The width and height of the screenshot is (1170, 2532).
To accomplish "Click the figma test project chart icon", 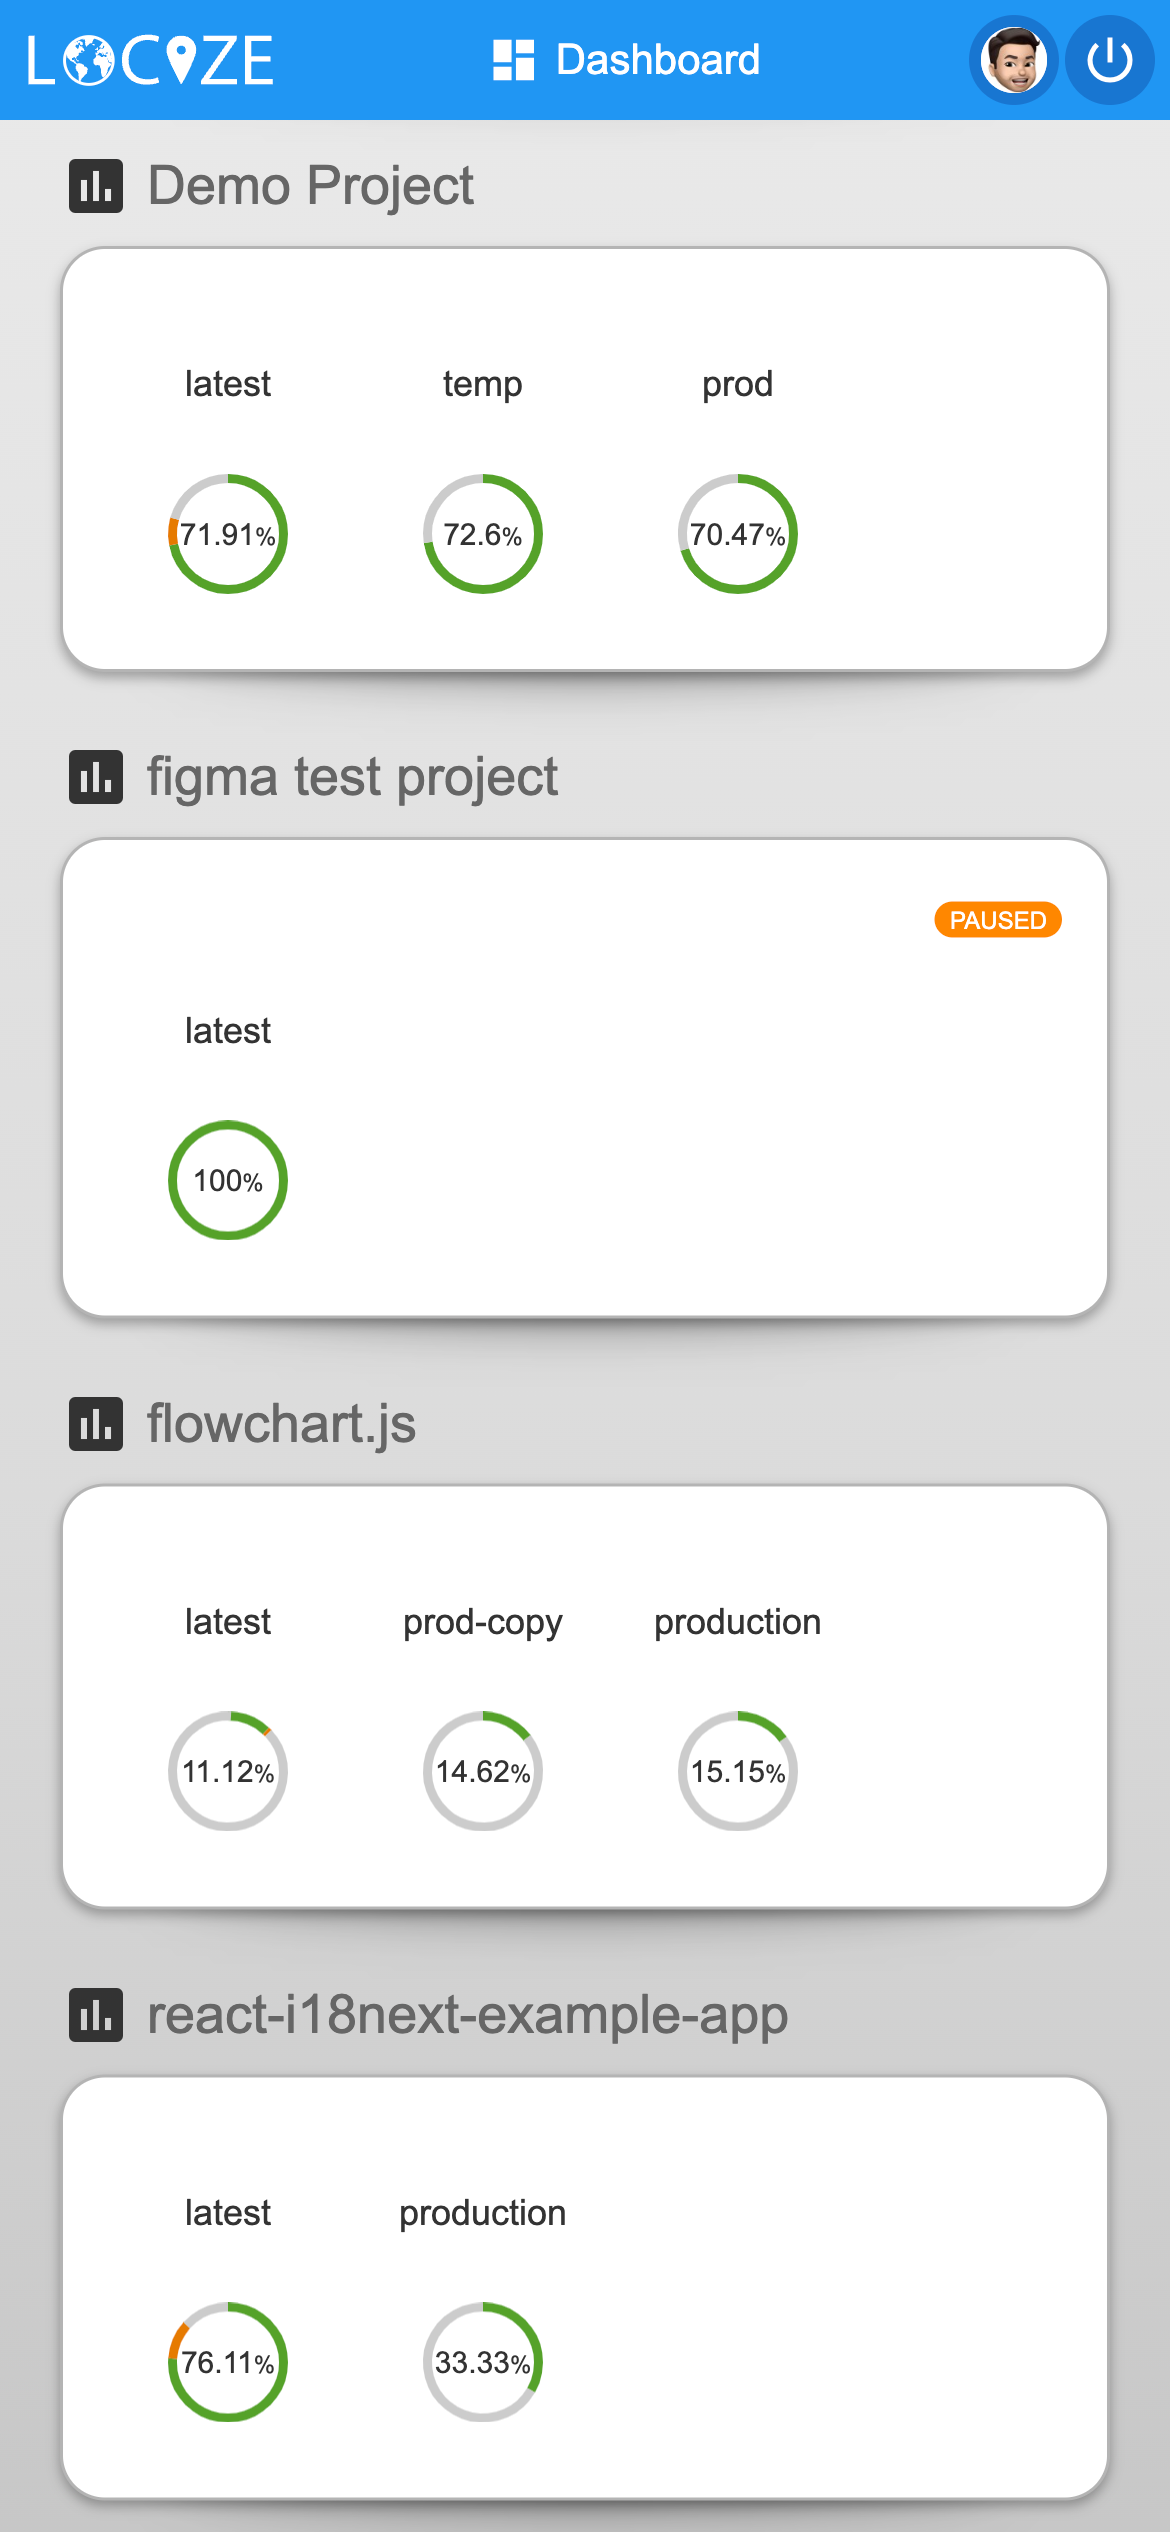I will [96, 777].
